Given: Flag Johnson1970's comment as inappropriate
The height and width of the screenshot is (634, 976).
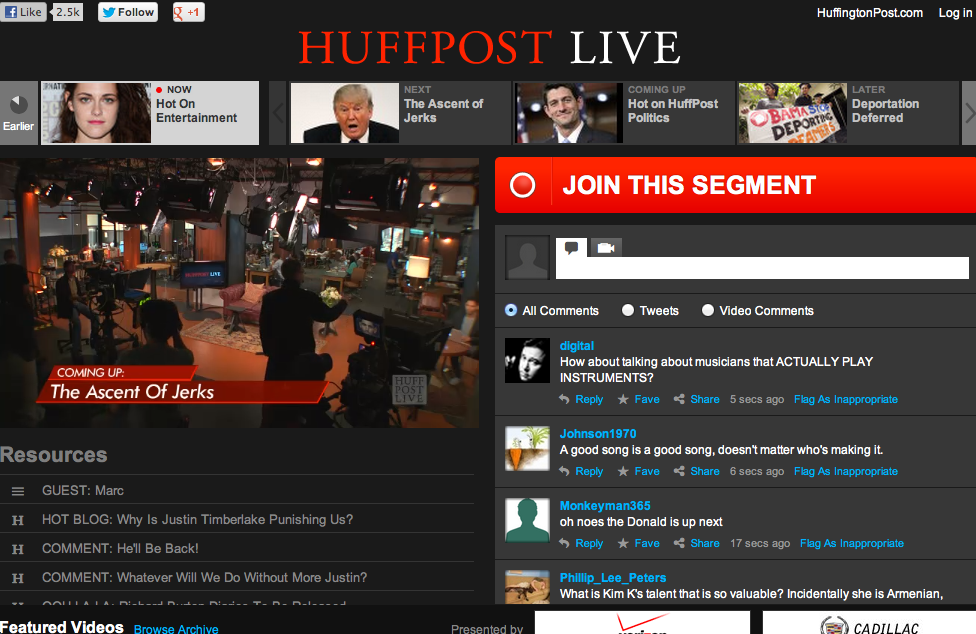Looking at the screenshot, I should tap(845, 472).
